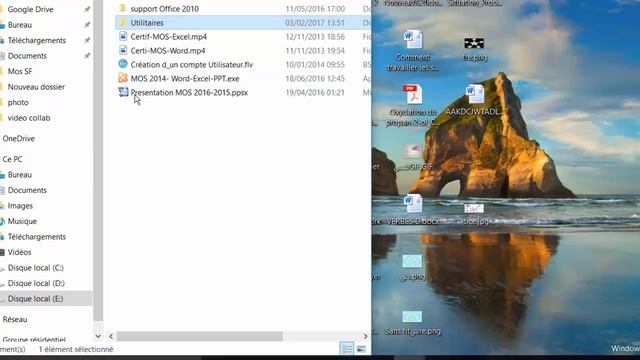Viewport: 640px width, 360px height.
Task: Click the navigation pane scroll down arrow
Action: point(98,336)
